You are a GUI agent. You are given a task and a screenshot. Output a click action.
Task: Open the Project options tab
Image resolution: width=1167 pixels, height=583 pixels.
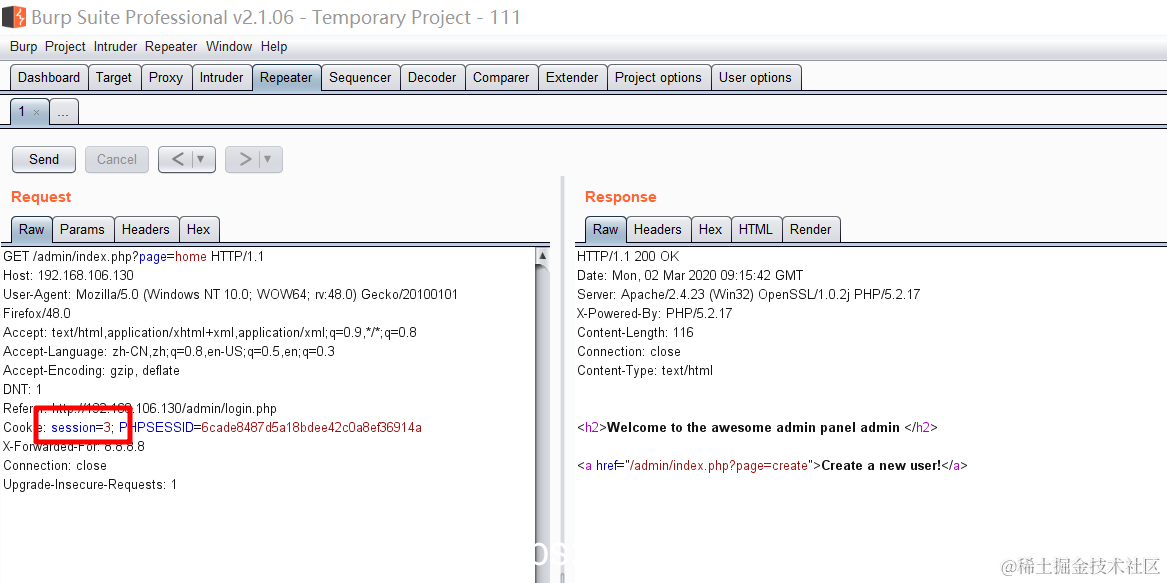(x=659, y=77)
